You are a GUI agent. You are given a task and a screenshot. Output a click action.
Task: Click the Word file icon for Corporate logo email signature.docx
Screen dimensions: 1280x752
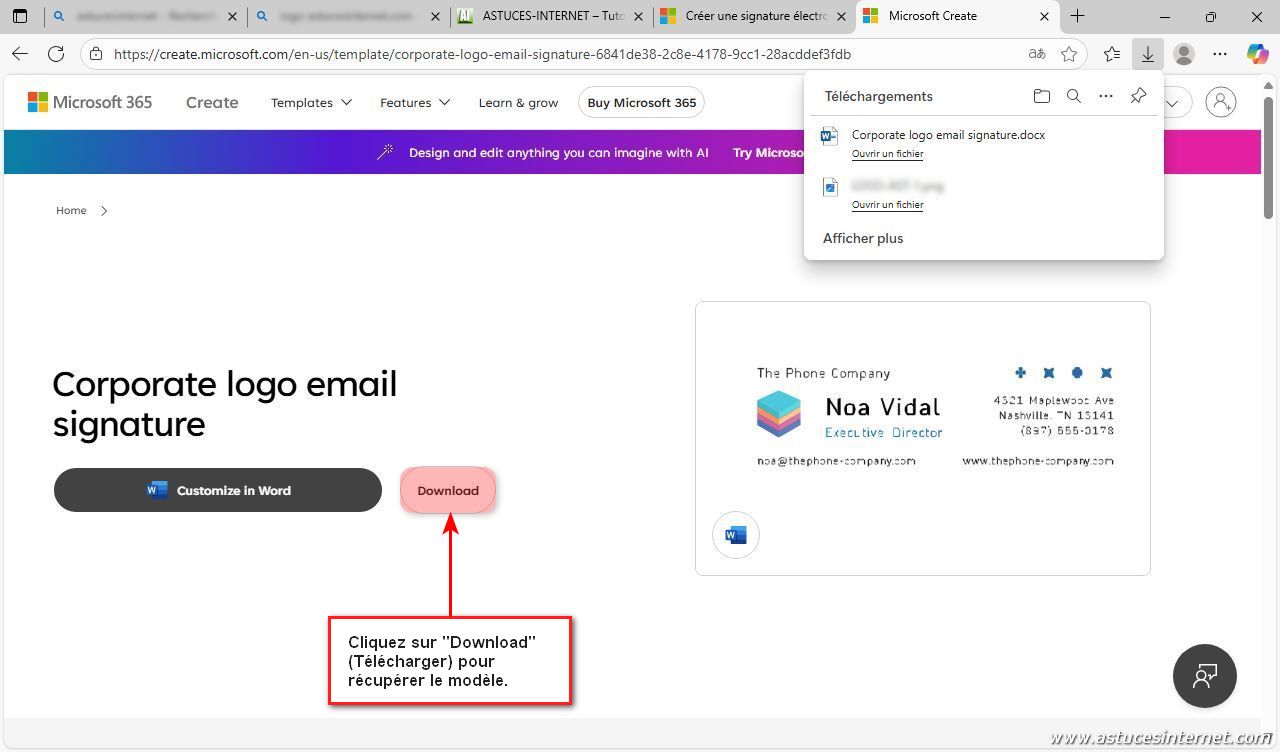829,136
